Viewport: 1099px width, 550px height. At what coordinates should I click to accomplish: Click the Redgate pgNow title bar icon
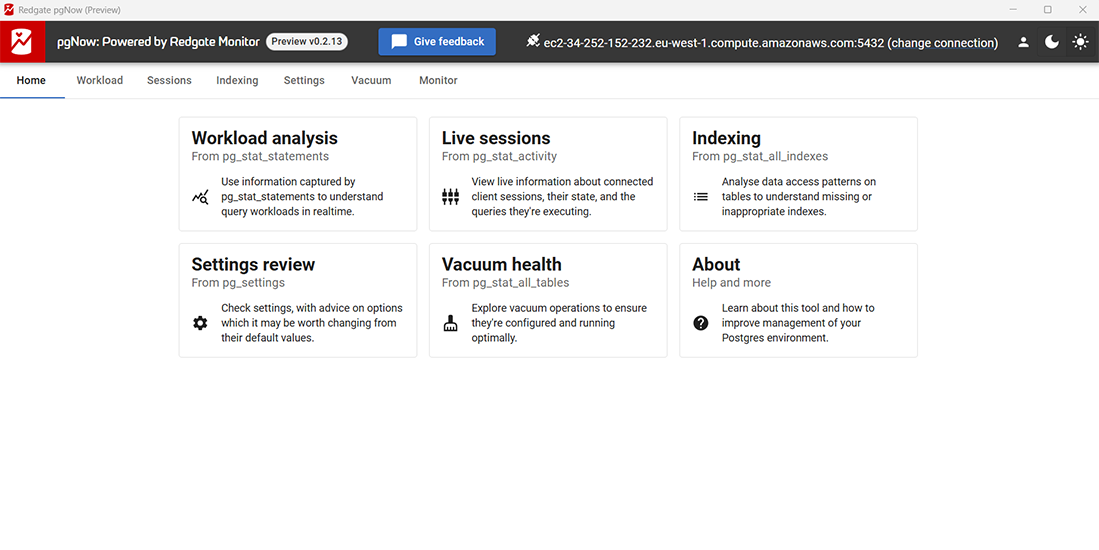click(x=9, y=10)
